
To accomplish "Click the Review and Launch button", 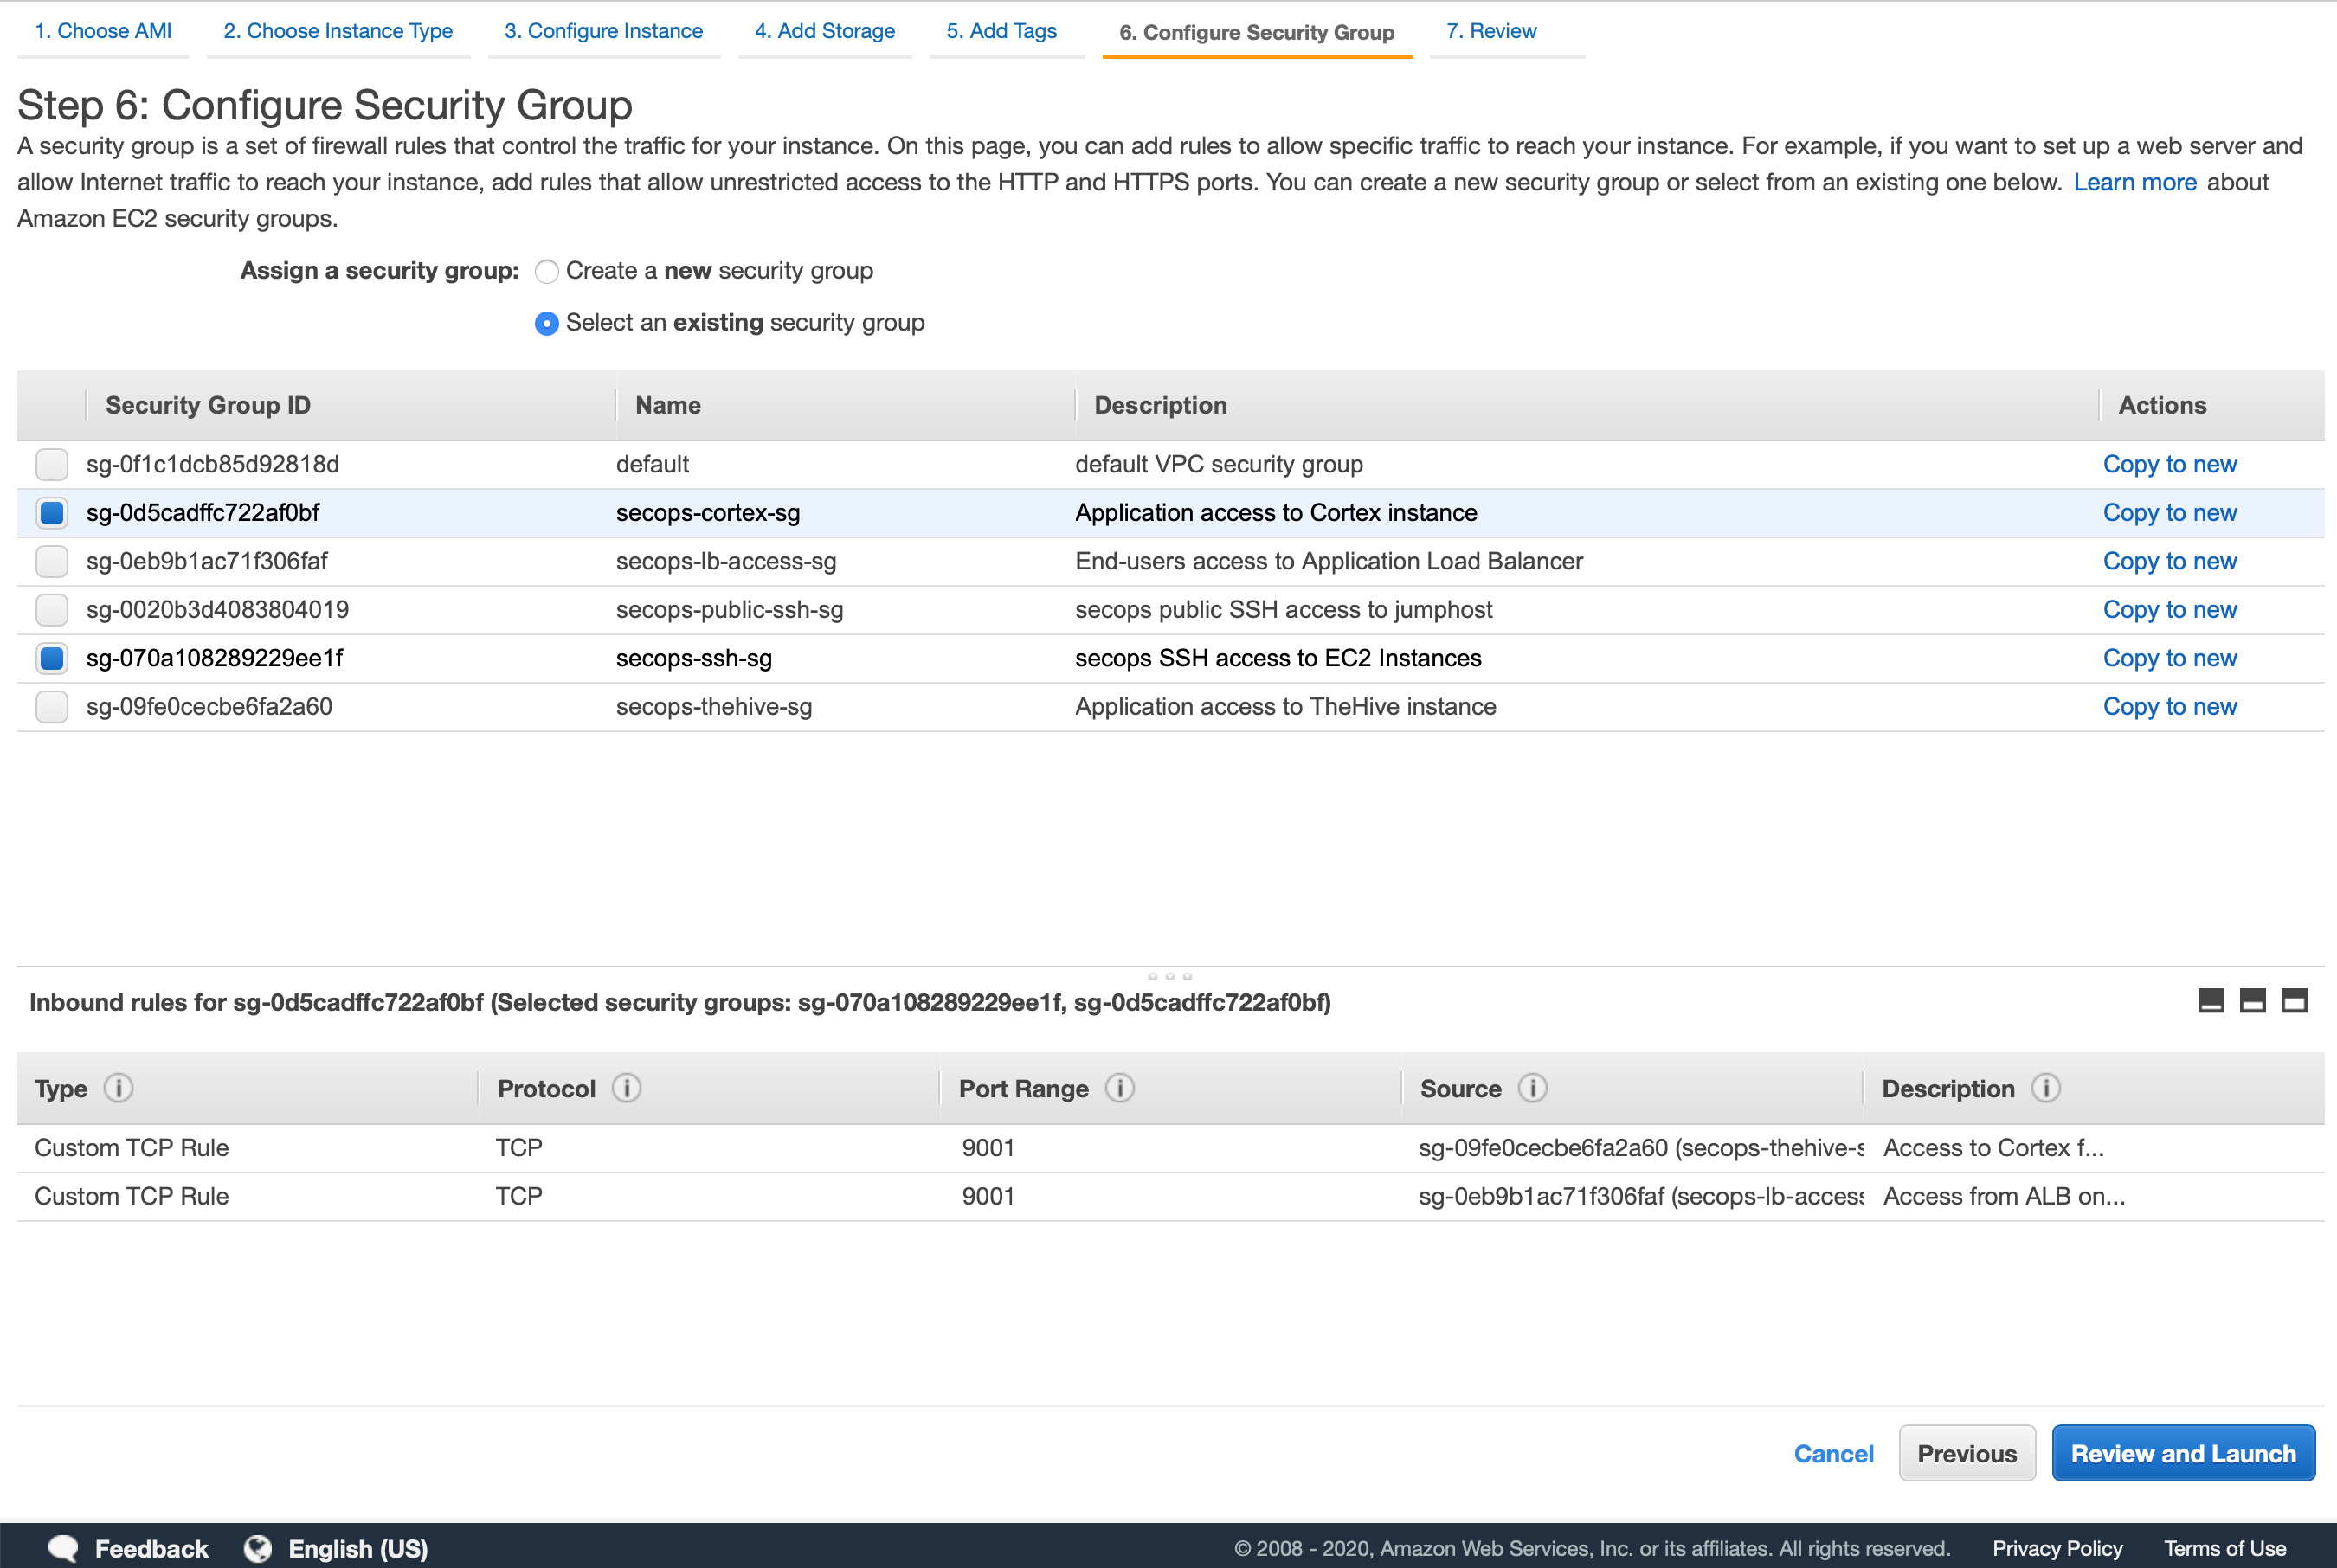I will click(2183, 1453).
